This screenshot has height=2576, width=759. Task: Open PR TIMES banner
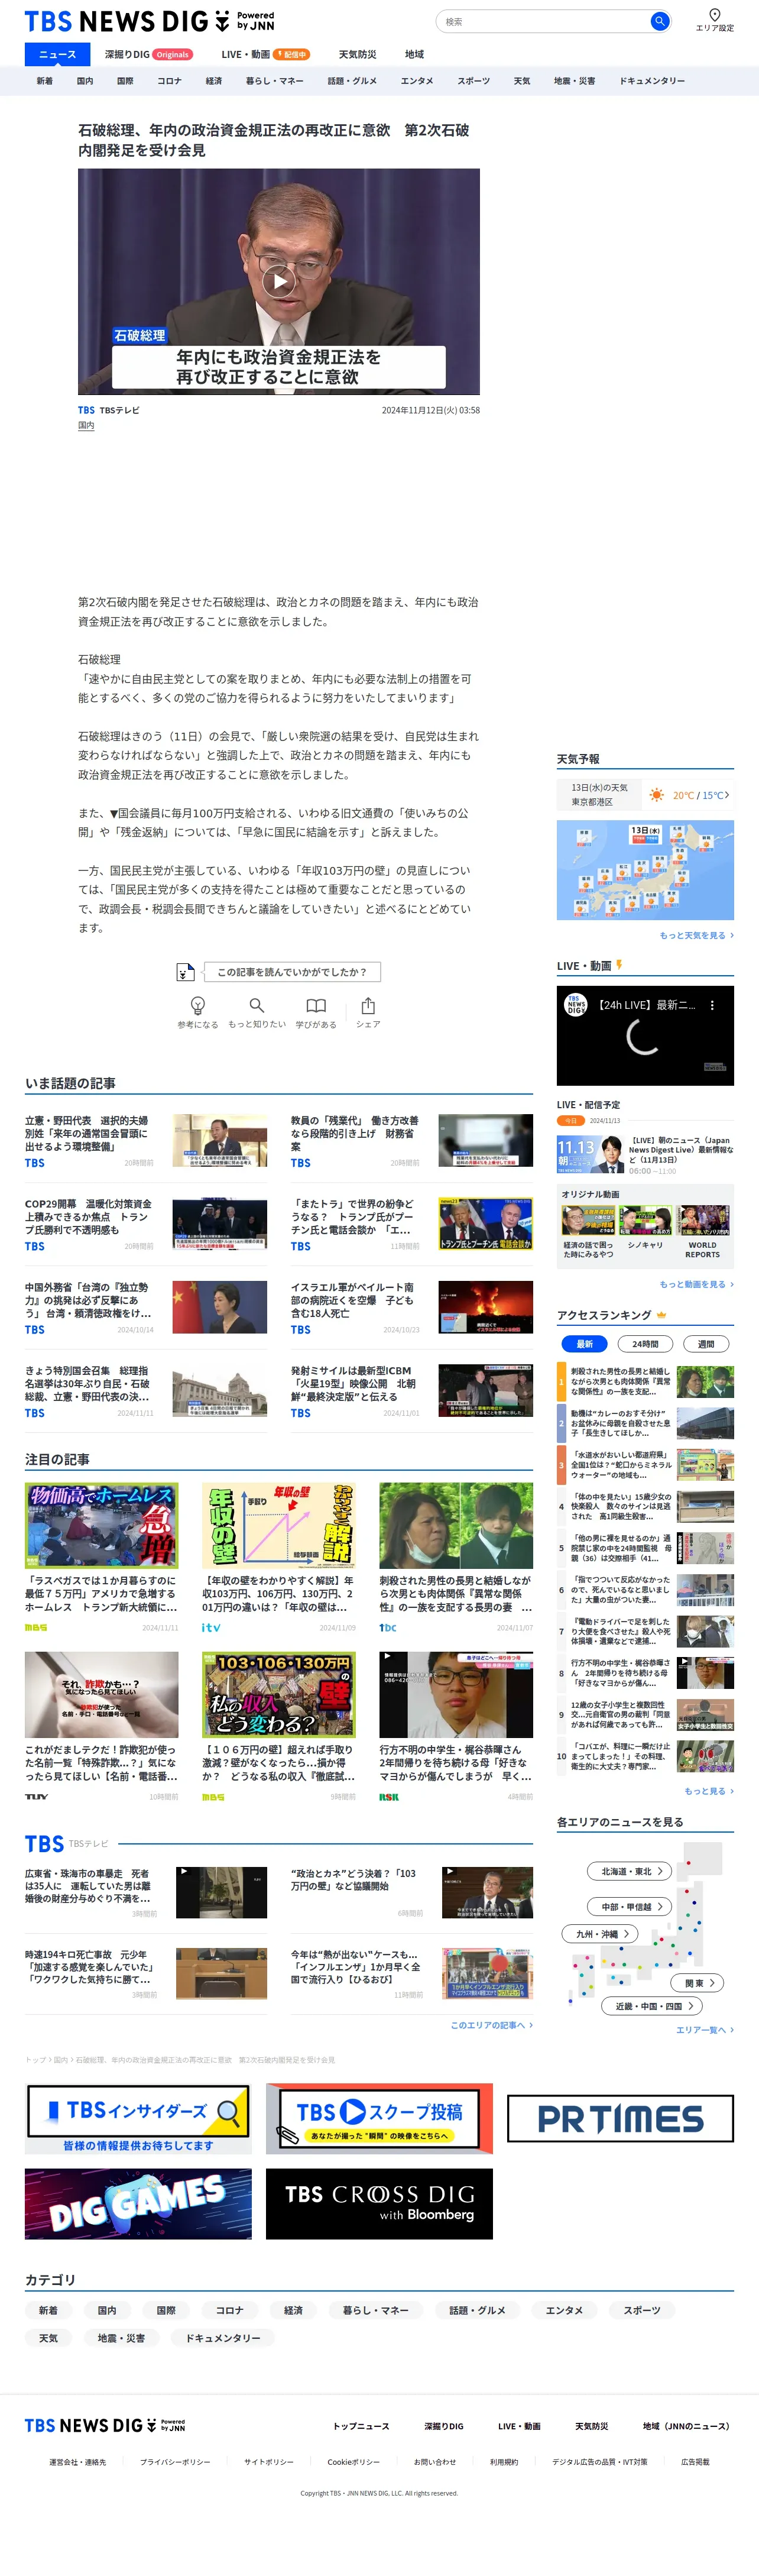(x=620, y=2119)
